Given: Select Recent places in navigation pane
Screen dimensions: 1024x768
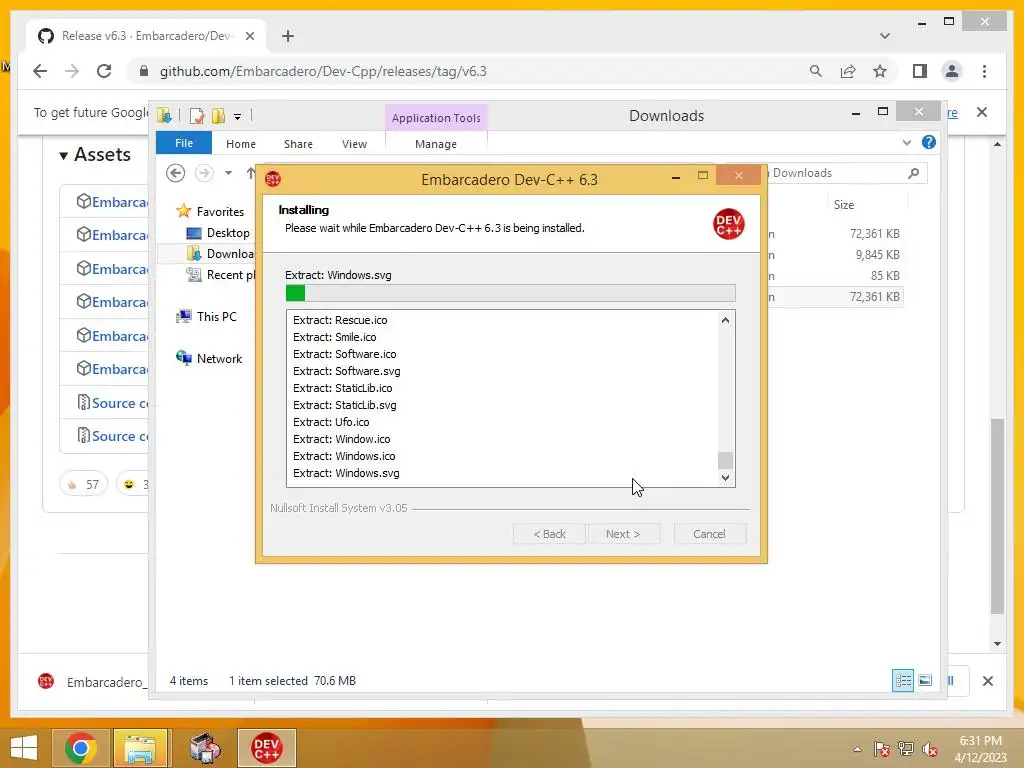Looking at the screenshot, I should click(230, 275).
